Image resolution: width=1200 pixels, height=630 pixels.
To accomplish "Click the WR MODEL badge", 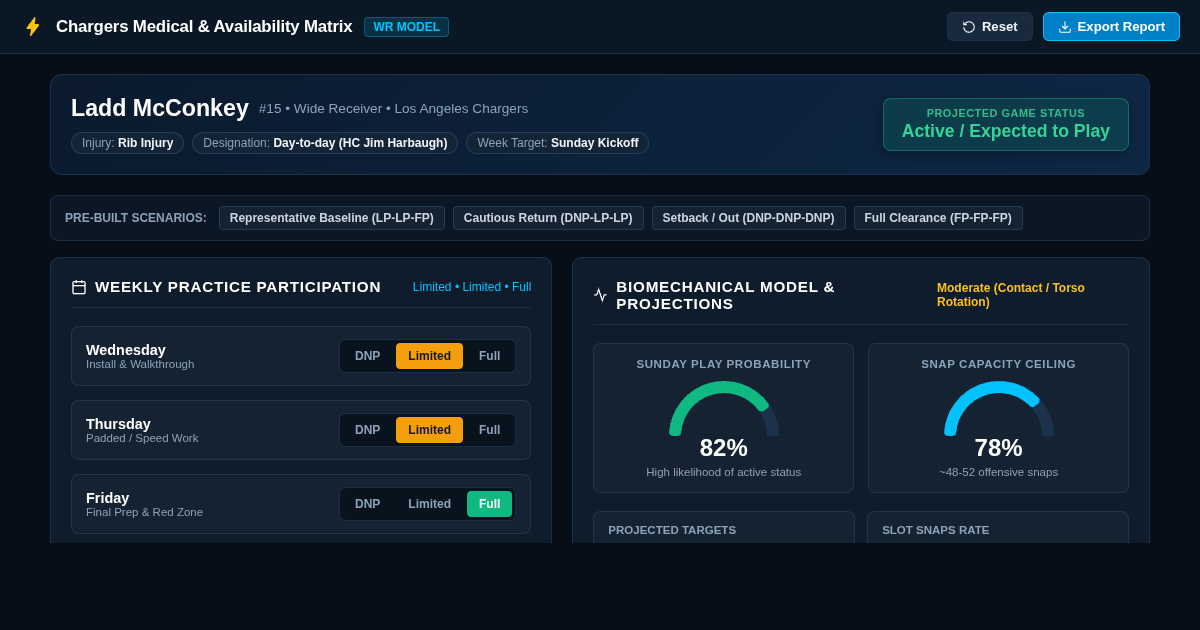I will tap(406, 27).
